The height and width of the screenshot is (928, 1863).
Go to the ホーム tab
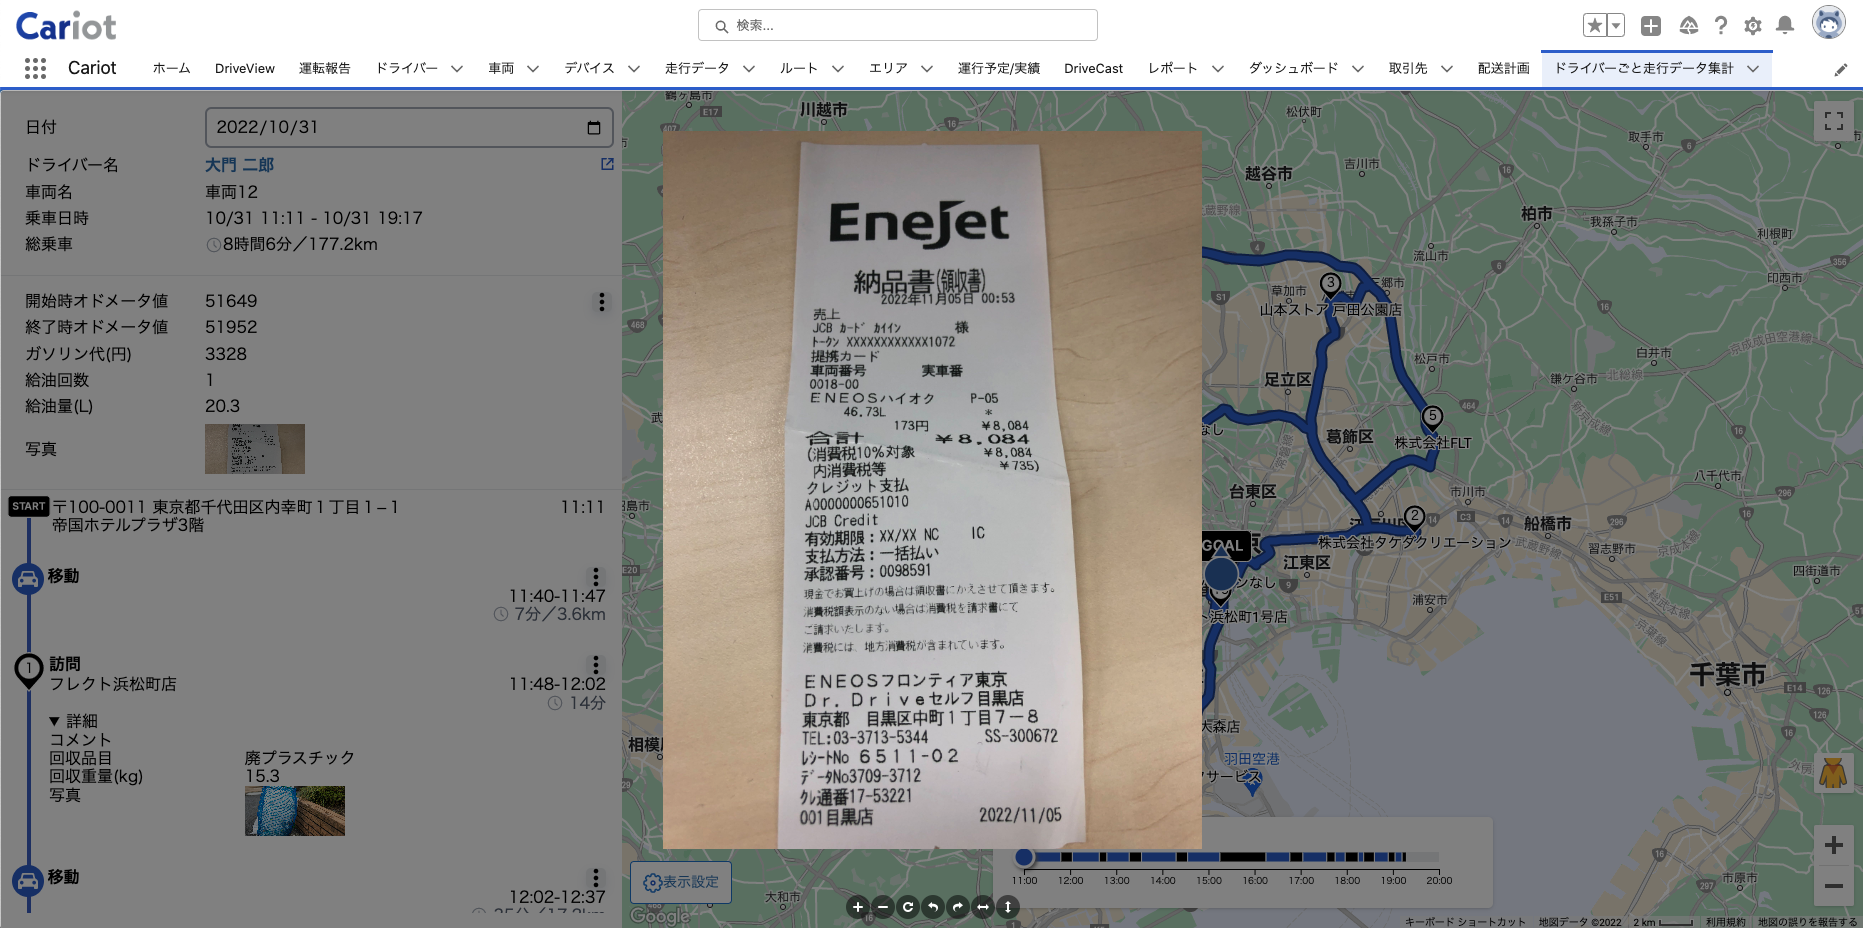click(x=171, y=69)
